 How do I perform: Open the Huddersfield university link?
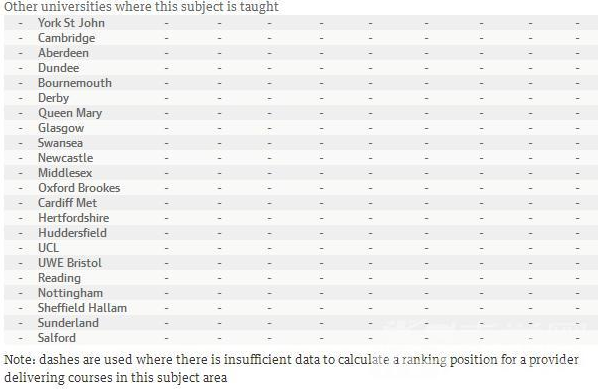pyautogui.click(x=72, y=233)
